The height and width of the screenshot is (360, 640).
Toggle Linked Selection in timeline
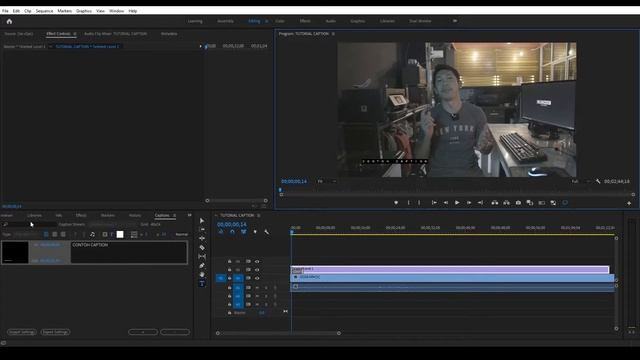[x=244, y=232]
